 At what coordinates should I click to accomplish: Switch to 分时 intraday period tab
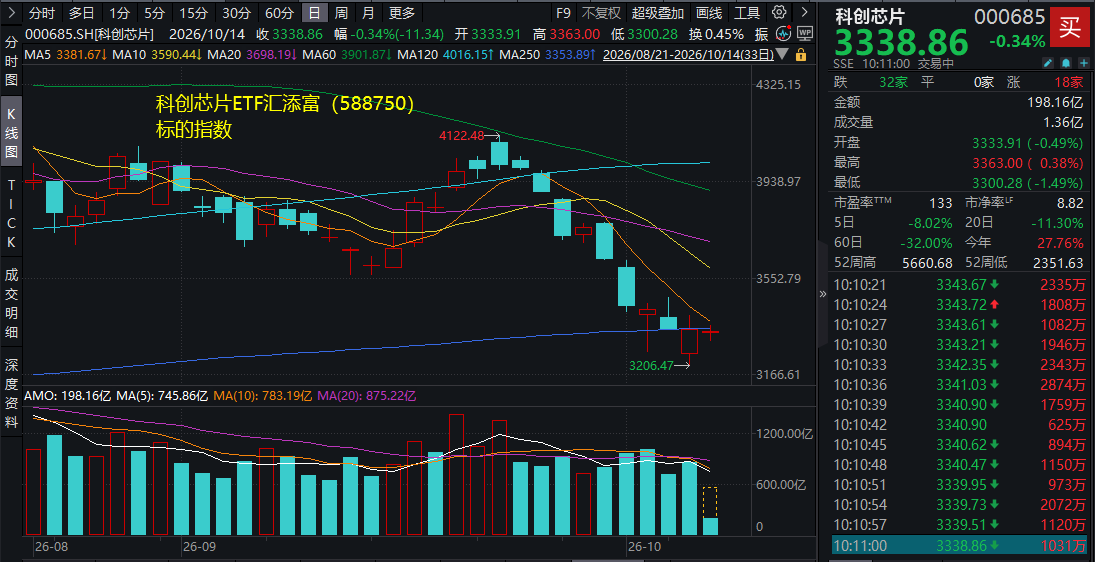click(x=43, y=13)
